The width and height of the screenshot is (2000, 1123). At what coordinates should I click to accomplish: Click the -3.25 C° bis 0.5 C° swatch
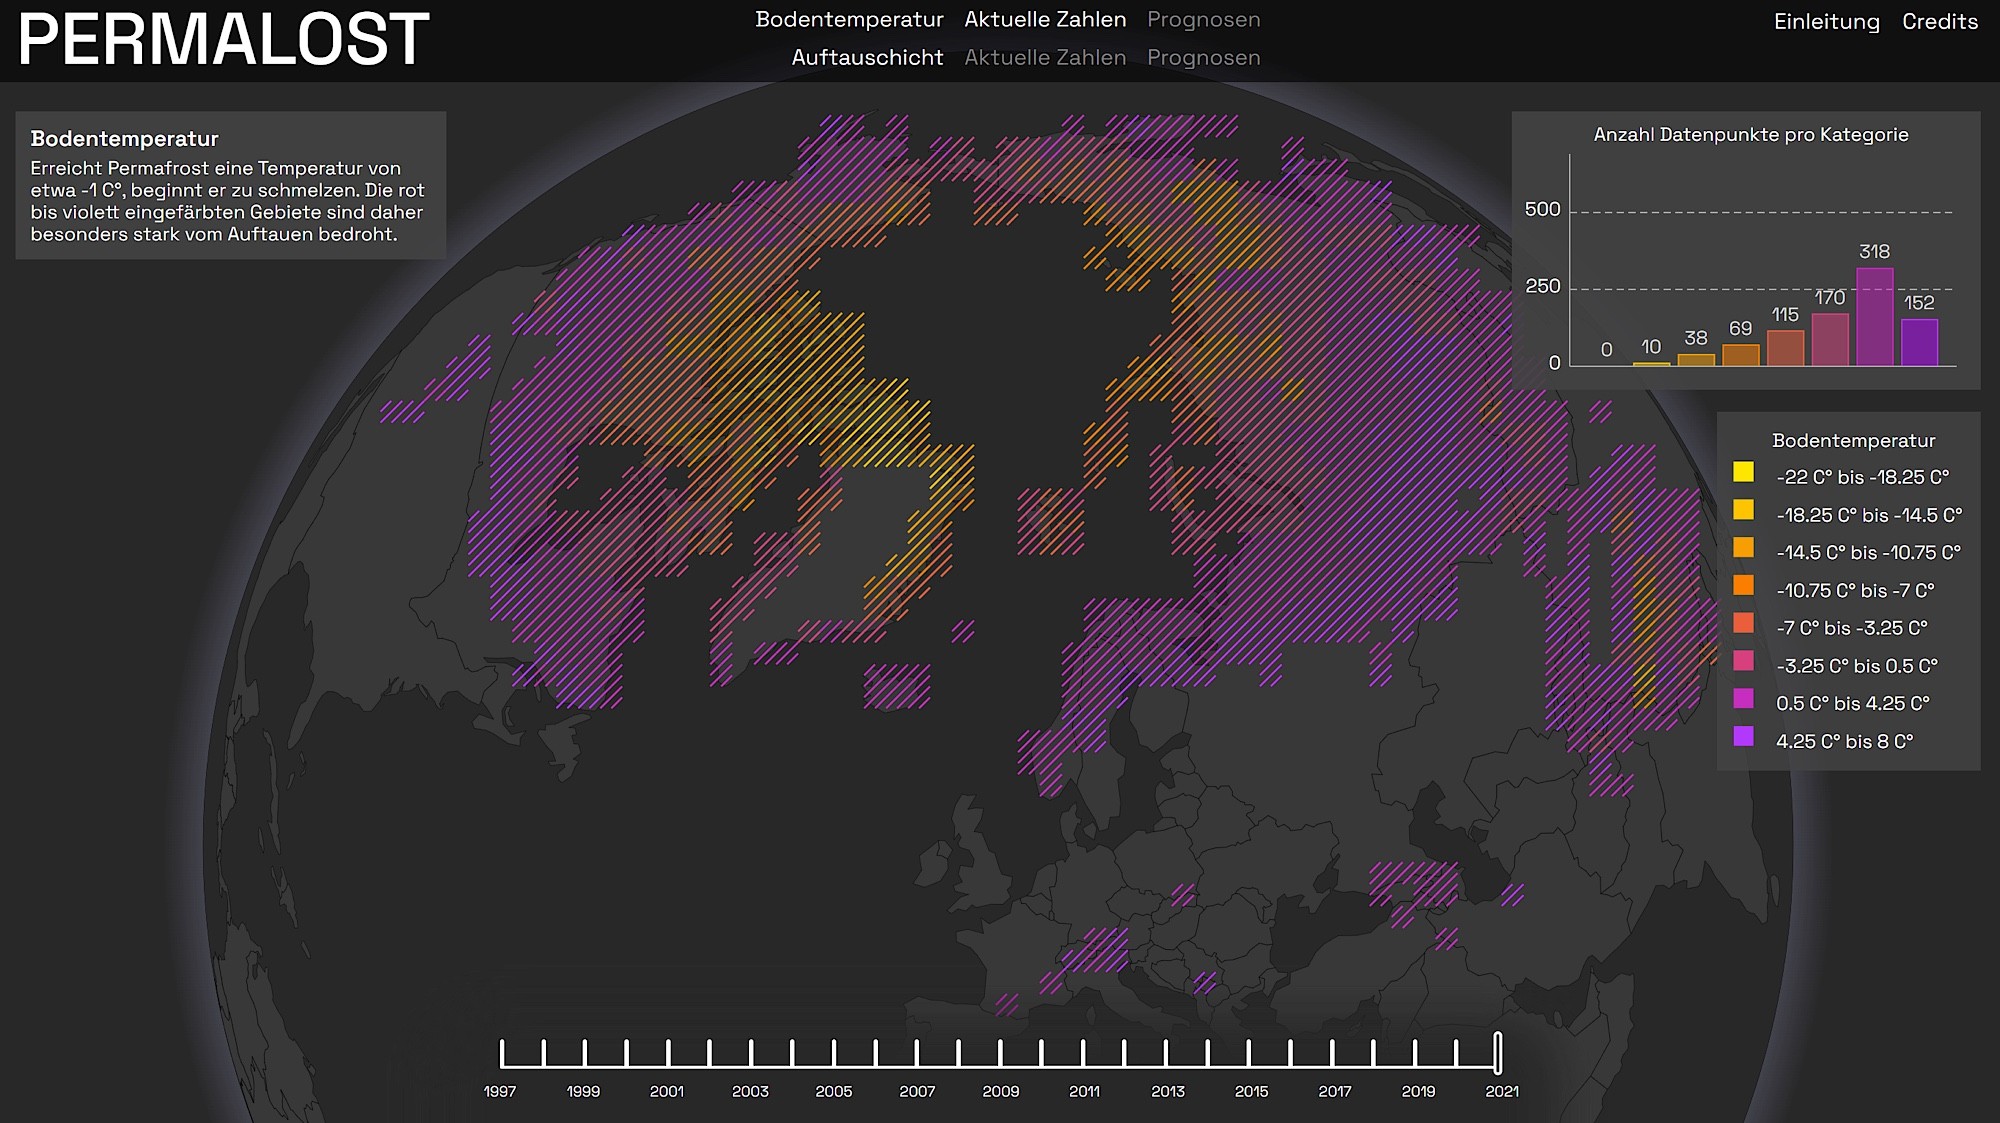(1743, 660)
